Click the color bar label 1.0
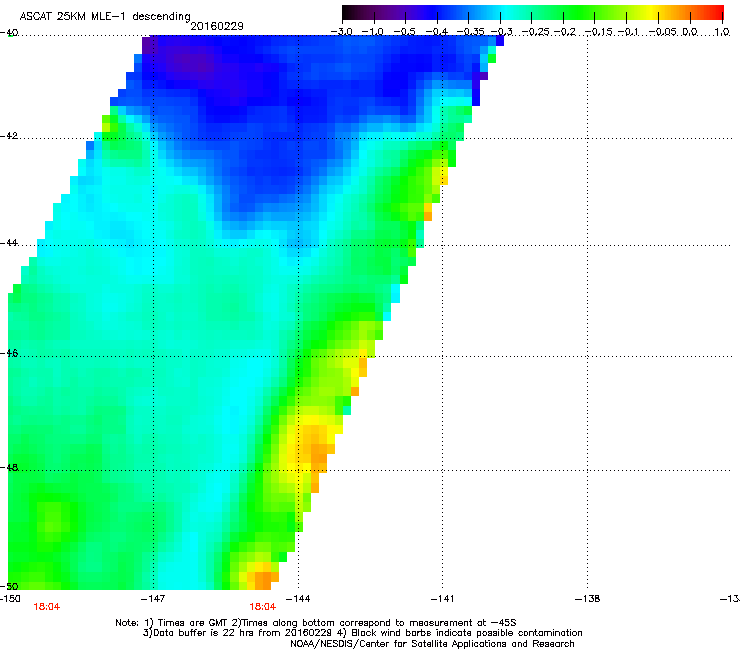The height and width of the screenshot is (650, 740). [x=722, y=32]
